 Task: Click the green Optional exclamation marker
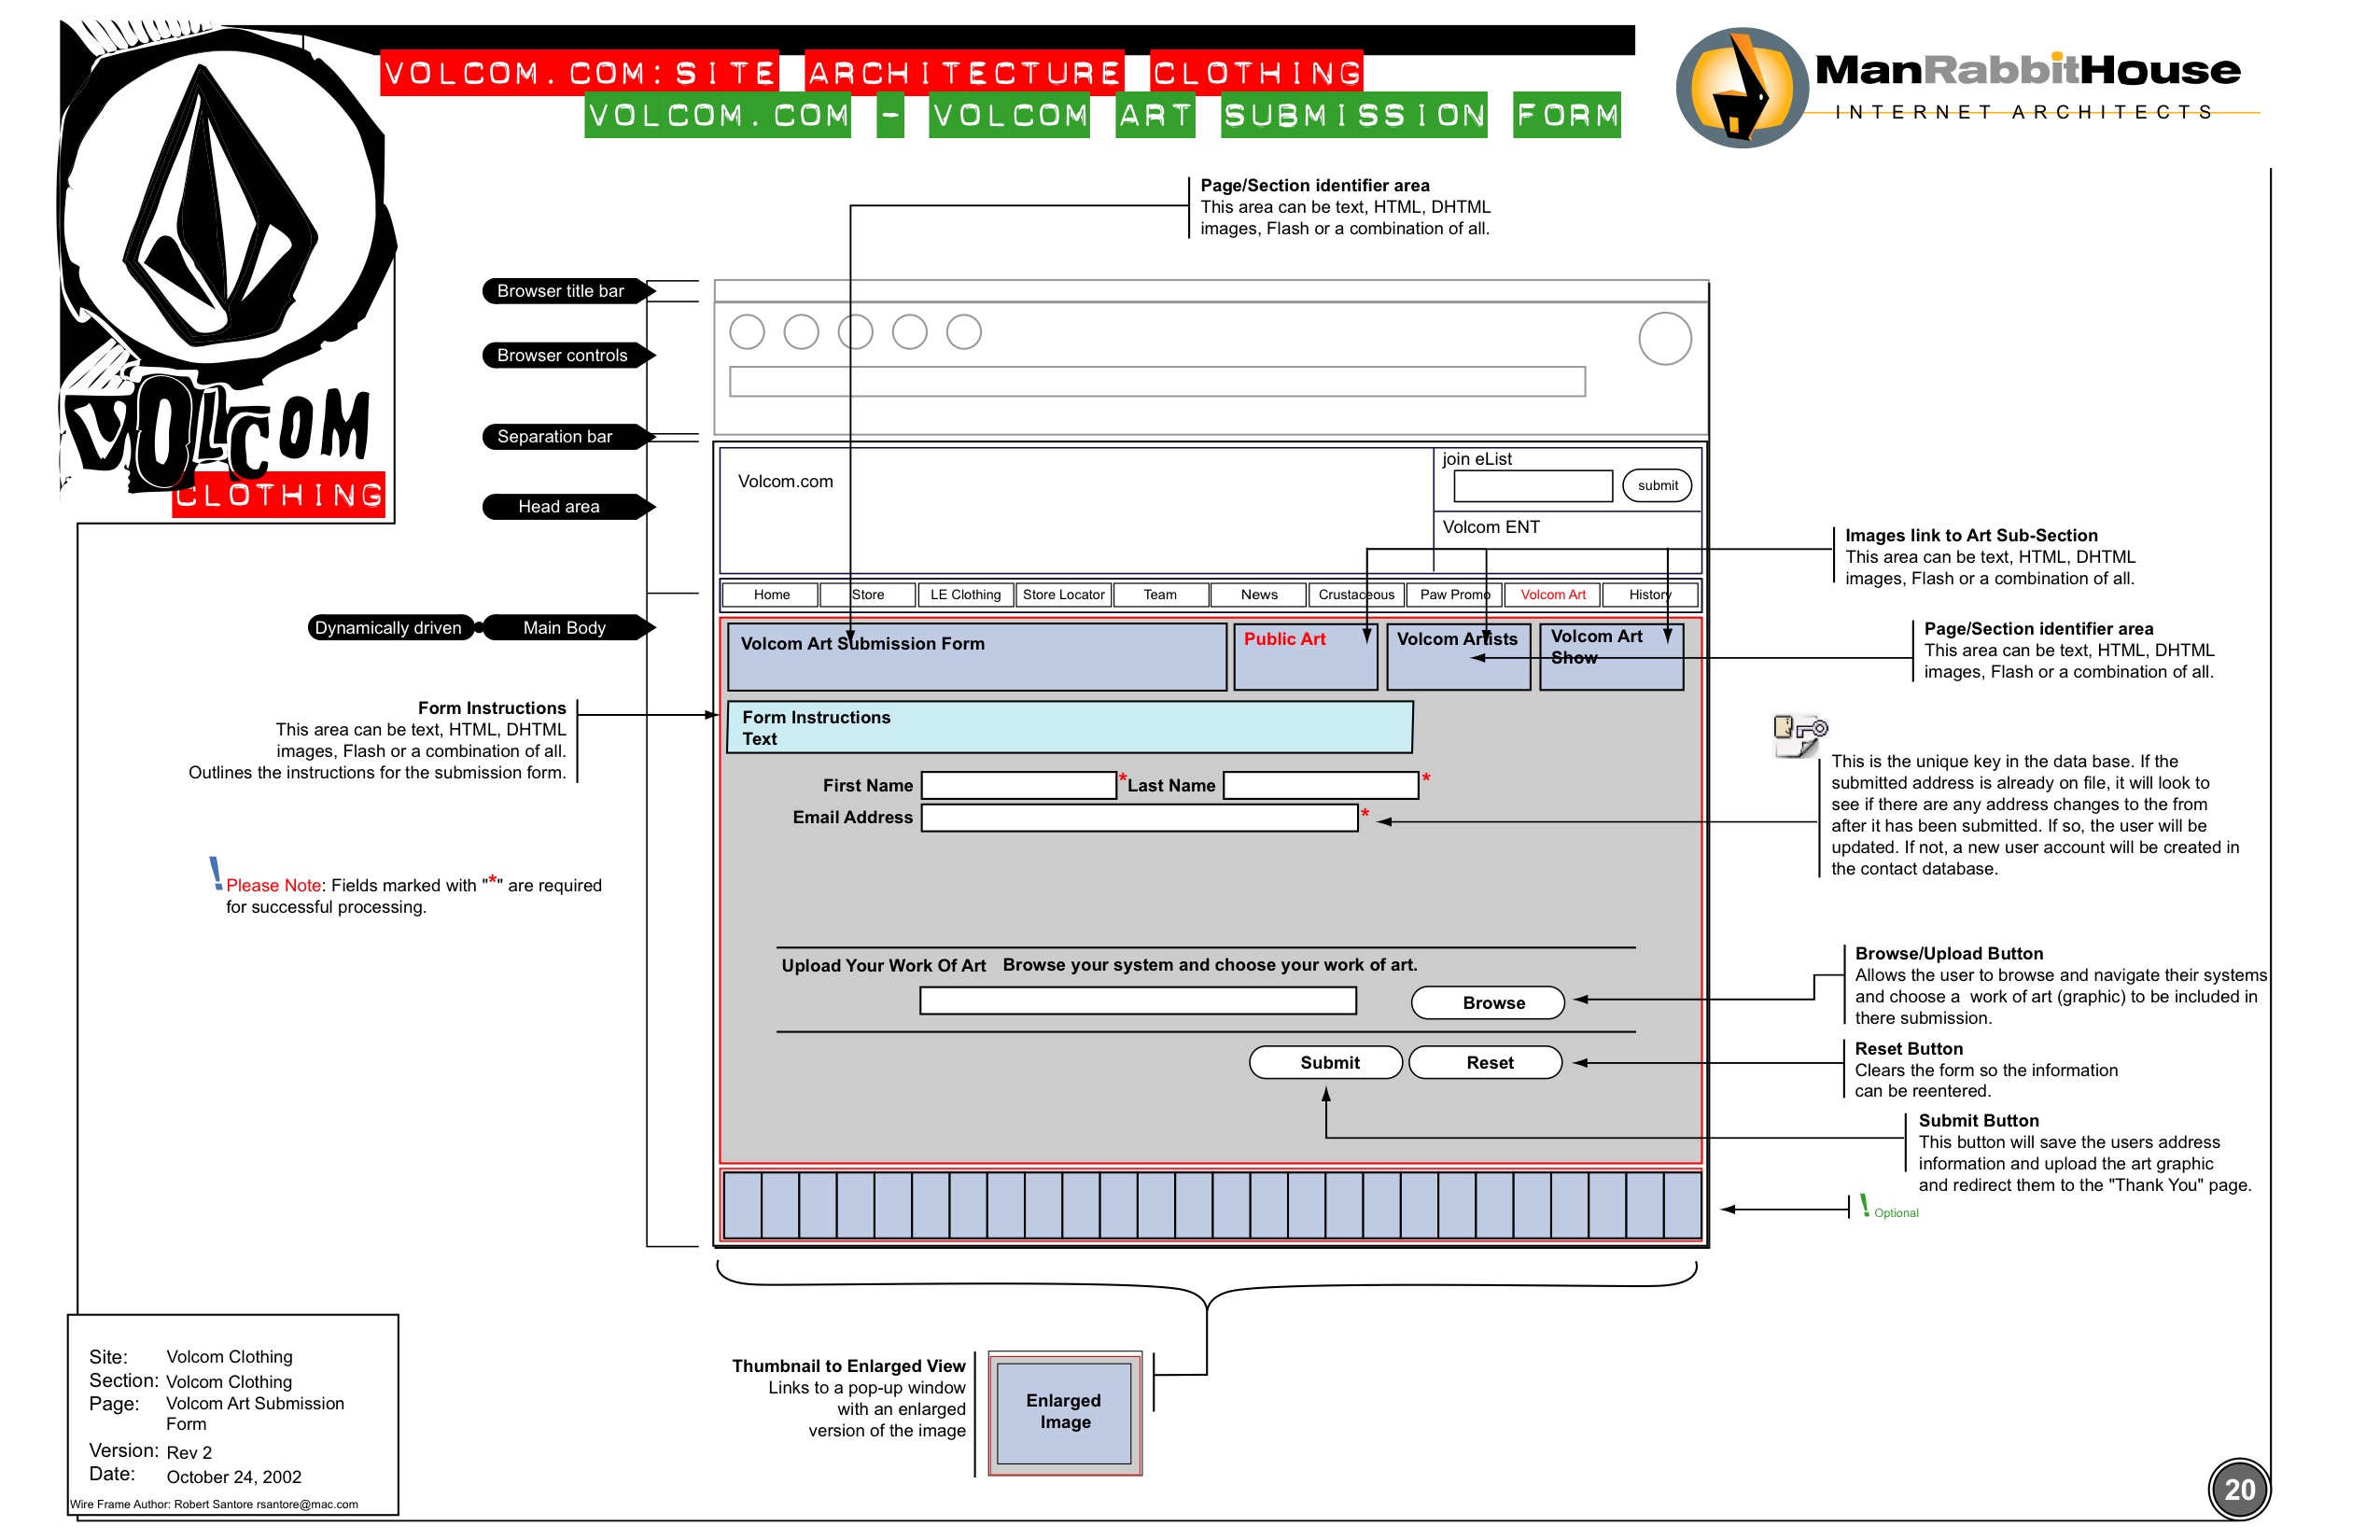(x=1864, y=1206)
